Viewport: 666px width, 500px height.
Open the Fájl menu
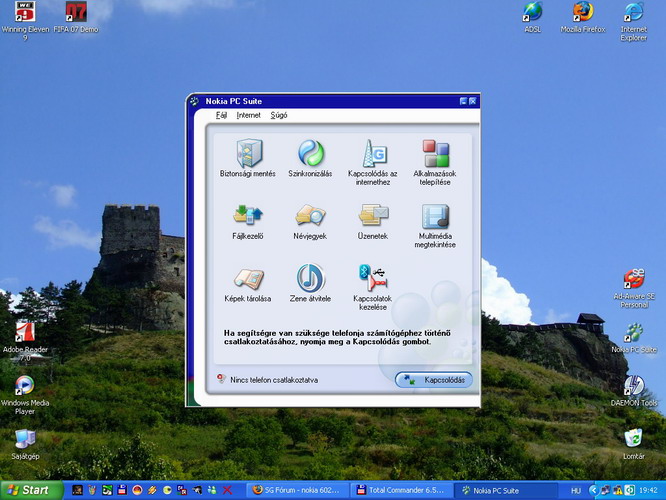[222, 116]
